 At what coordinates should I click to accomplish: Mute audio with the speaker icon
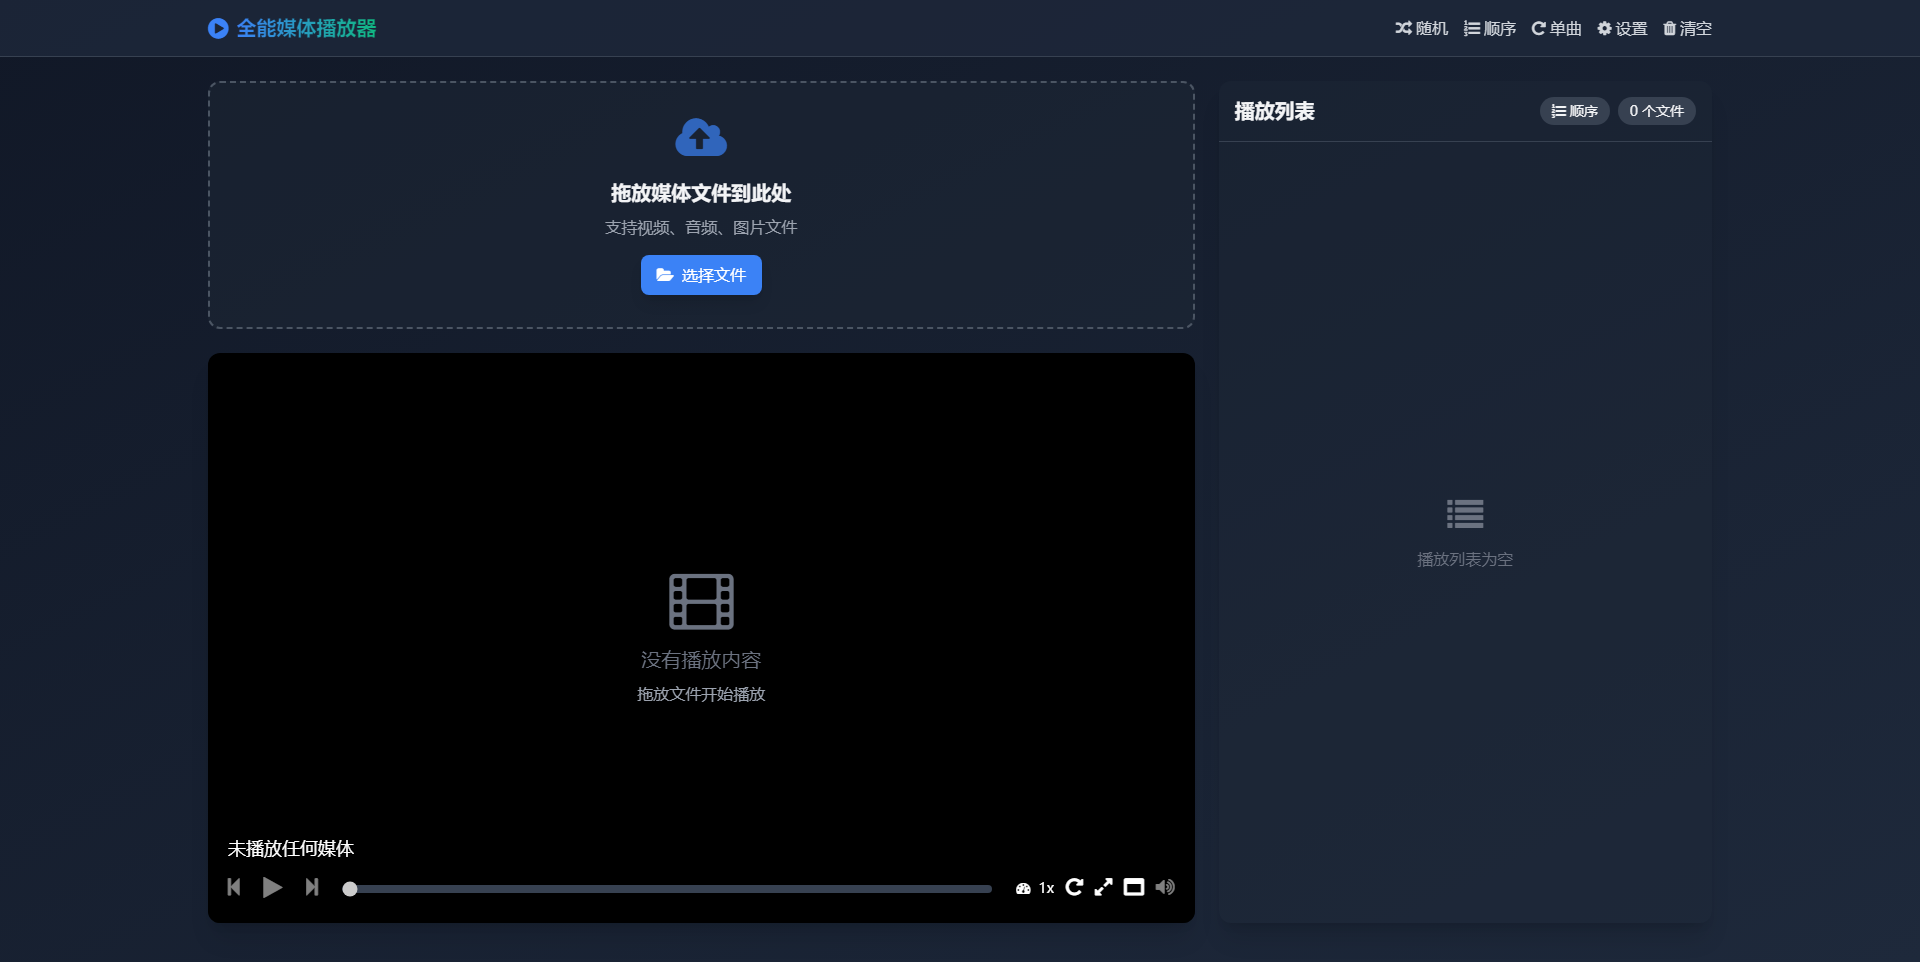pyautogui.click(x=1165, y=887)
